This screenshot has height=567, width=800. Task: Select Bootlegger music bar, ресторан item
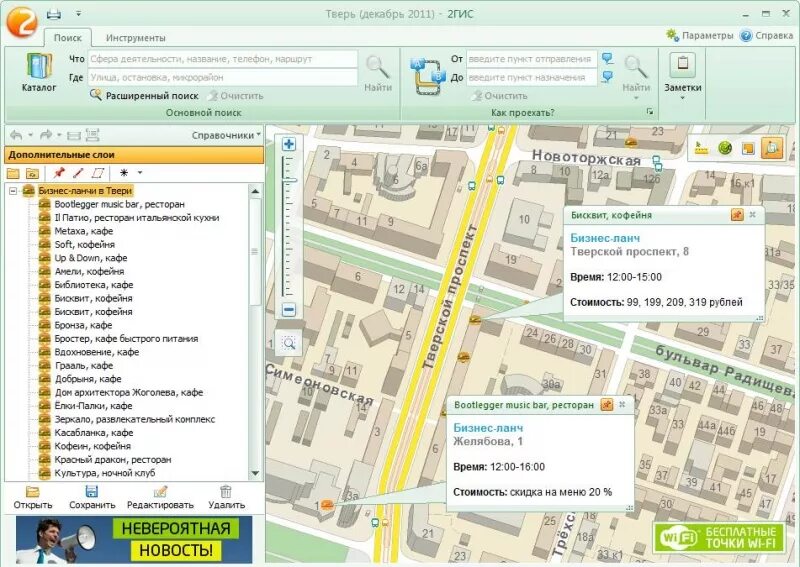119,204
